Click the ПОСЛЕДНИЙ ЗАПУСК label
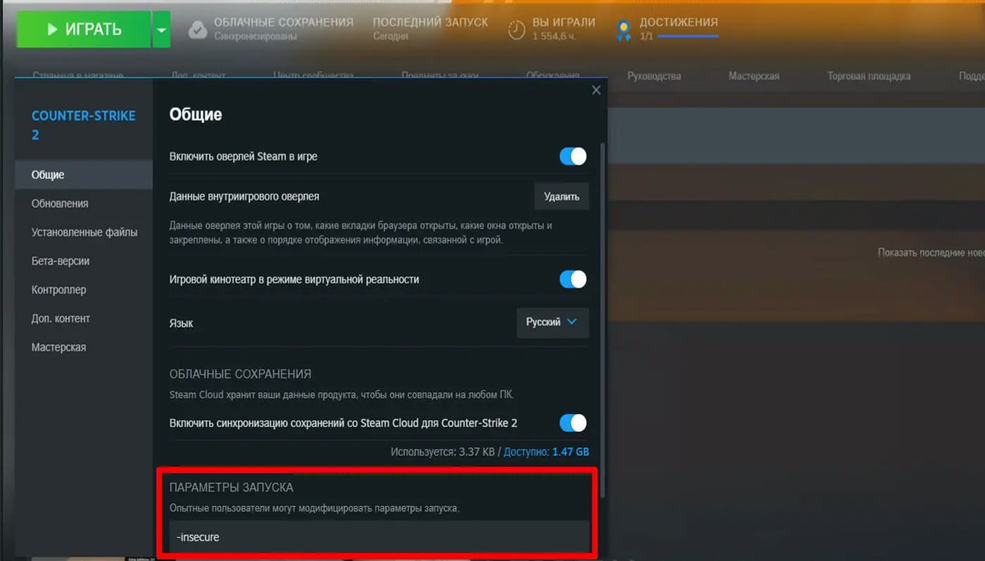 click(430, 23)
